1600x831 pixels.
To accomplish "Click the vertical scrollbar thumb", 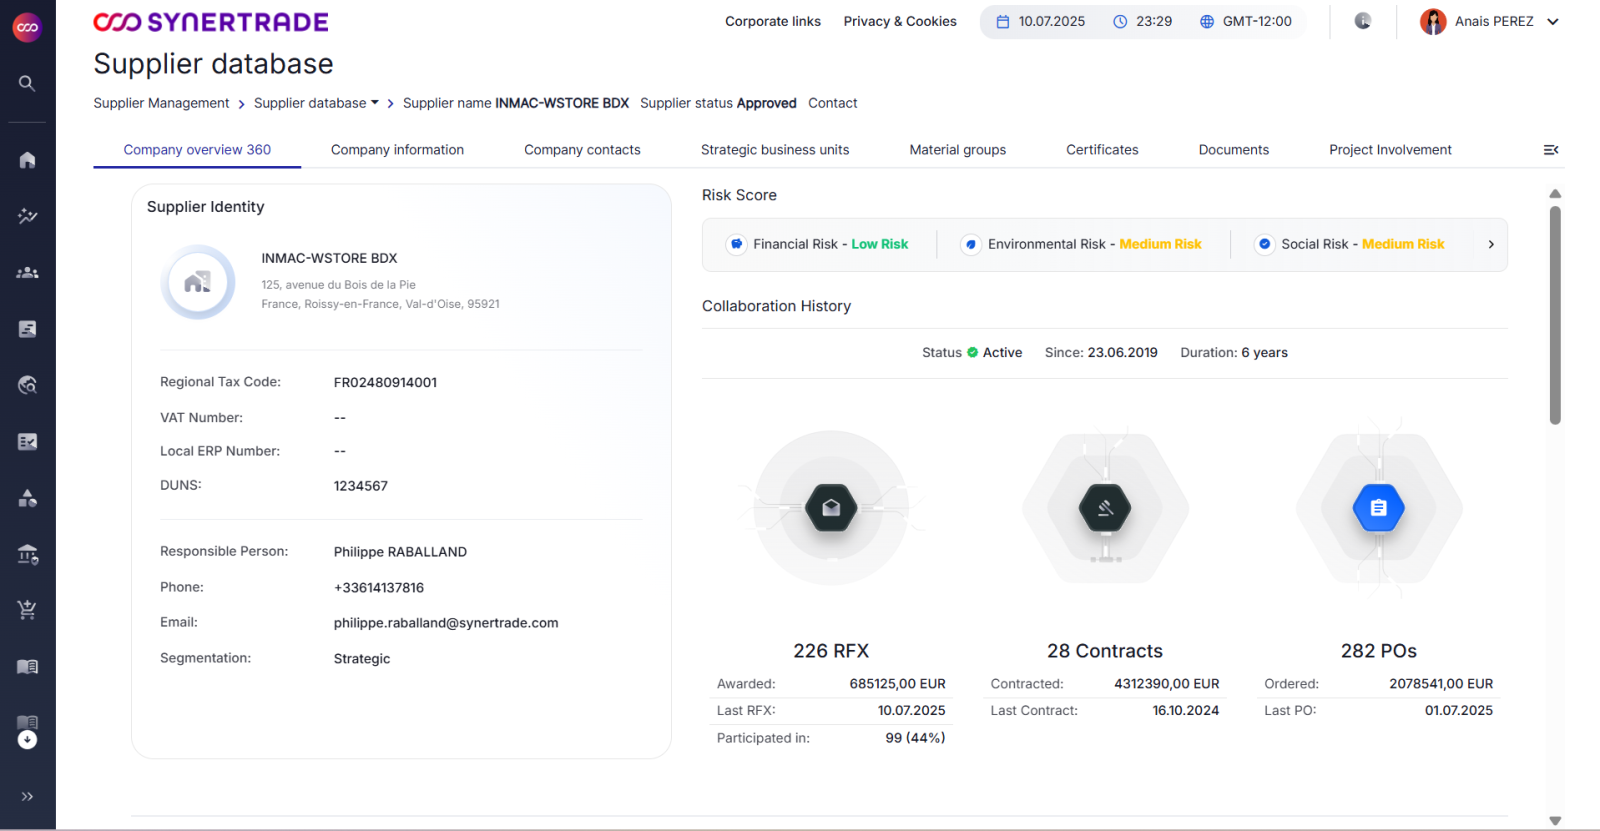I will (1555, 315).
